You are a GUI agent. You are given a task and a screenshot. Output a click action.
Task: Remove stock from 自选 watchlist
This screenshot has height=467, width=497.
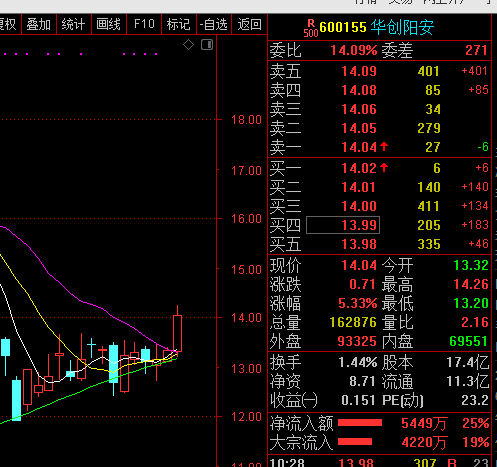214,24
